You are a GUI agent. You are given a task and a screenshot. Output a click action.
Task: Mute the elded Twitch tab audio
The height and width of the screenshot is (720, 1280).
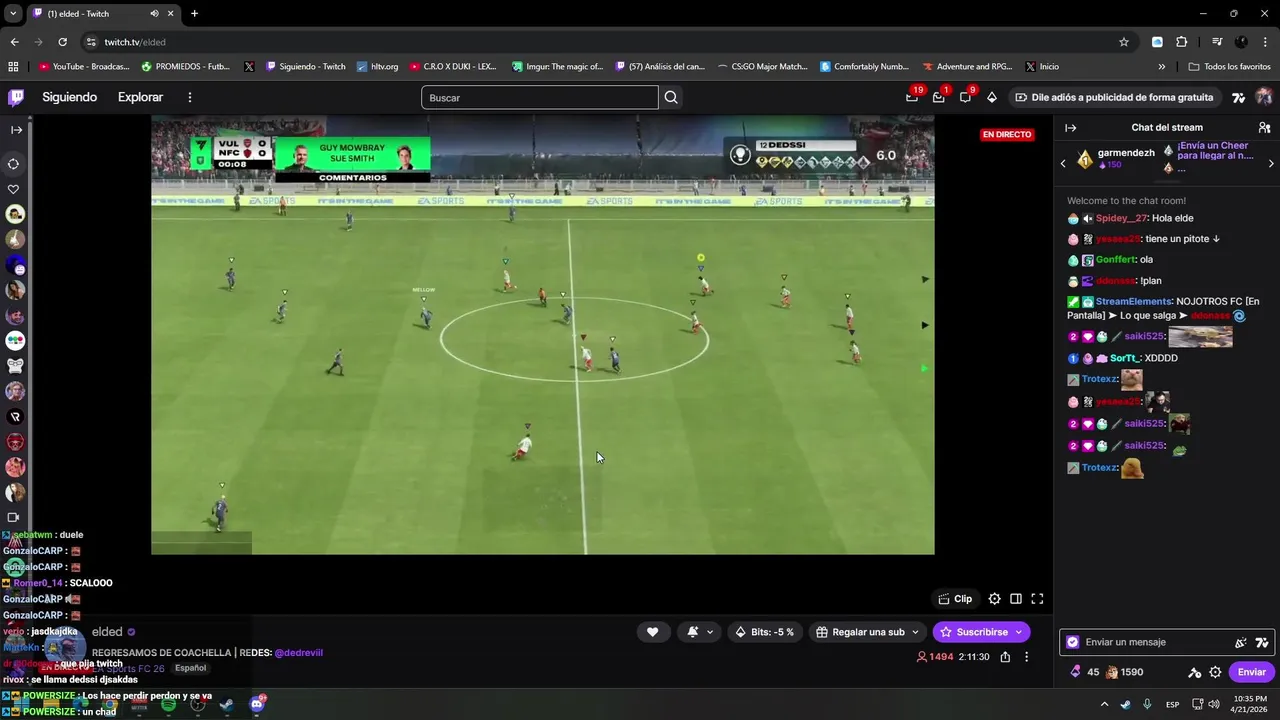pyautogui.click(x=155, y=14)
